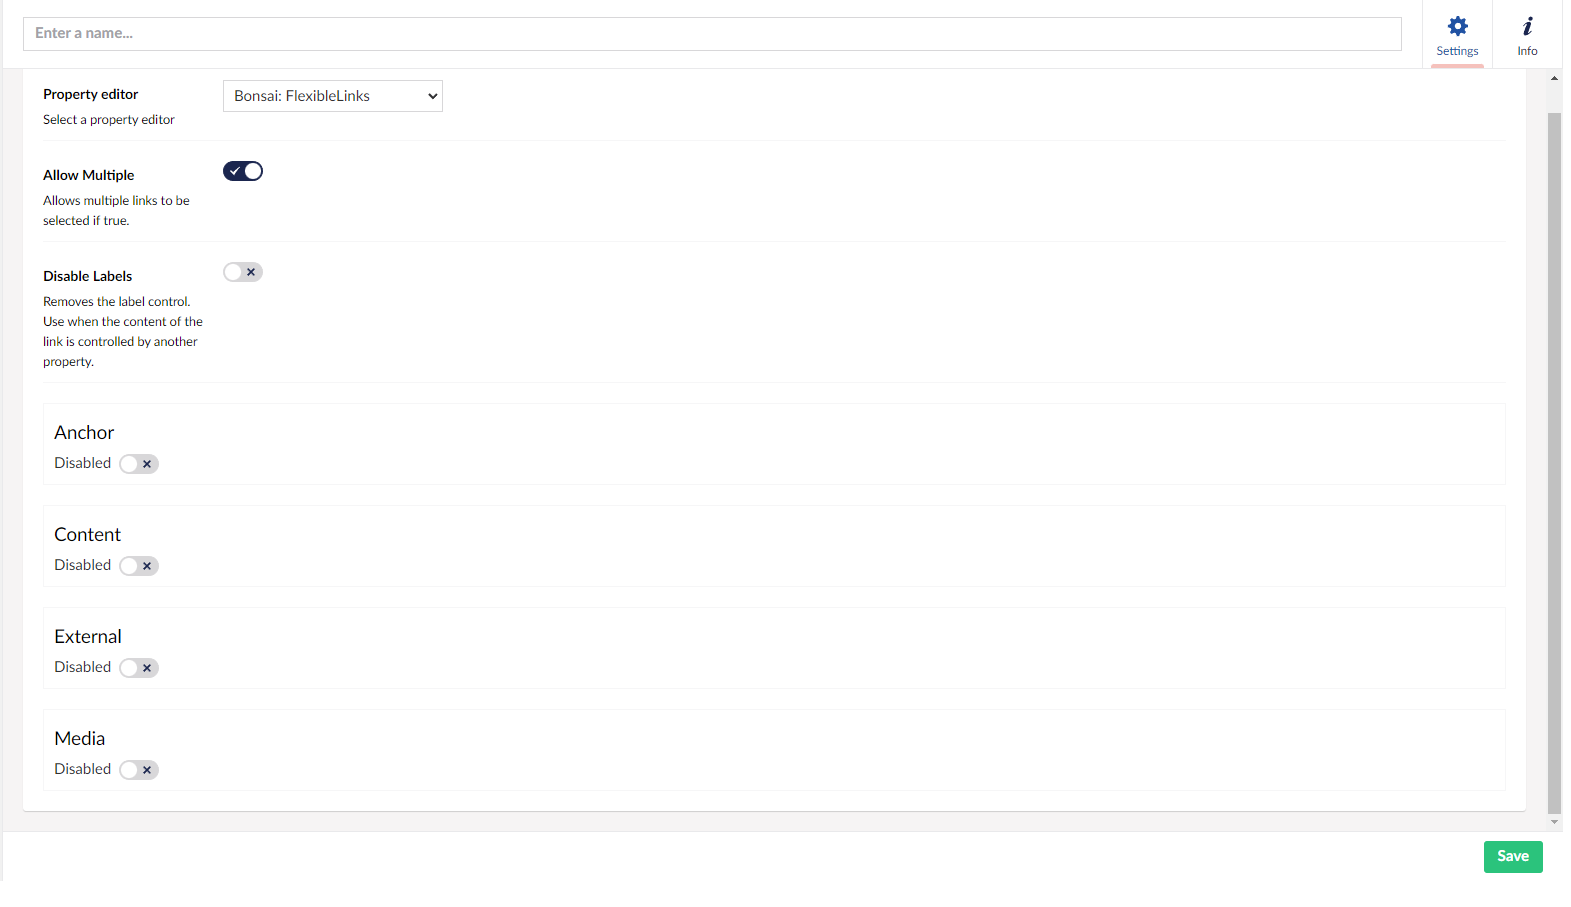Click the 'Media' section heading

[79, 739]
